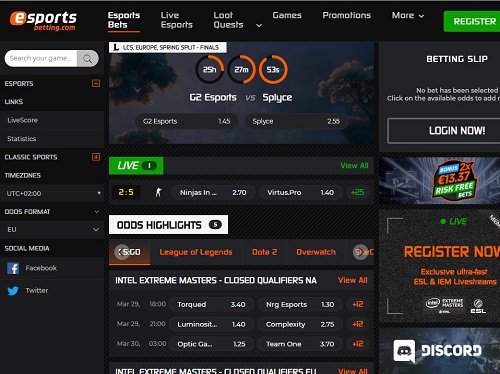Click the ODDS HIGHLIGHTS heading
The height and width of the screenshot is (374, 500).
point(168,225)
